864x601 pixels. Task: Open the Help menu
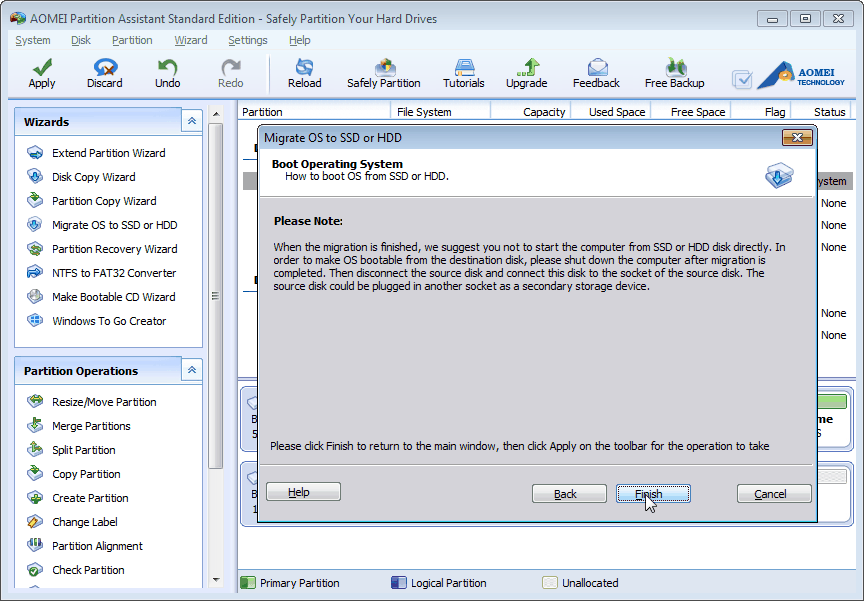299,40
